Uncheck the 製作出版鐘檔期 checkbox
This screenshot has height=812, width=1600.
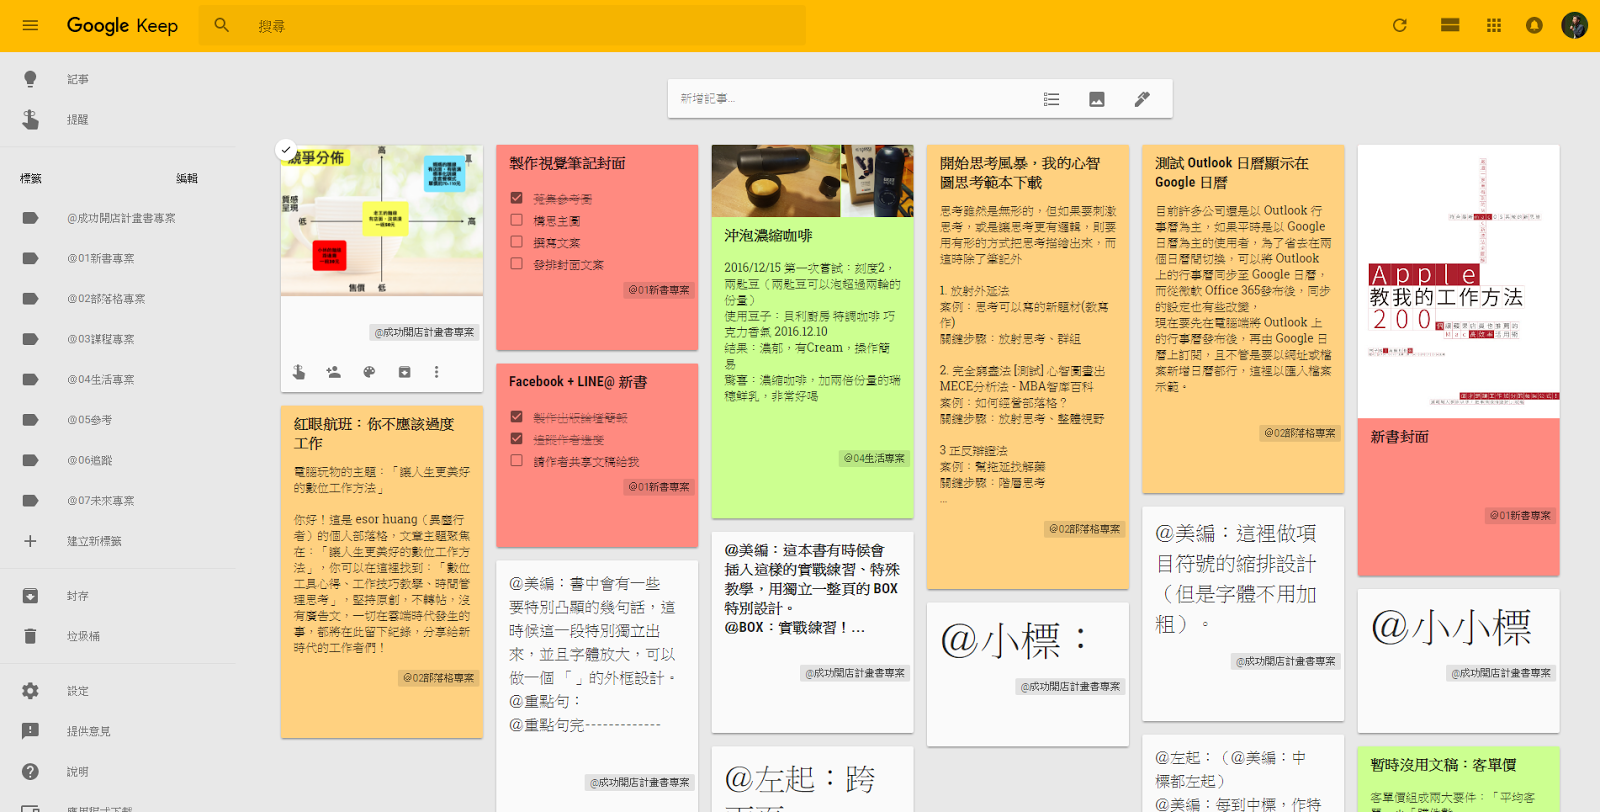(x=517, y=417)
